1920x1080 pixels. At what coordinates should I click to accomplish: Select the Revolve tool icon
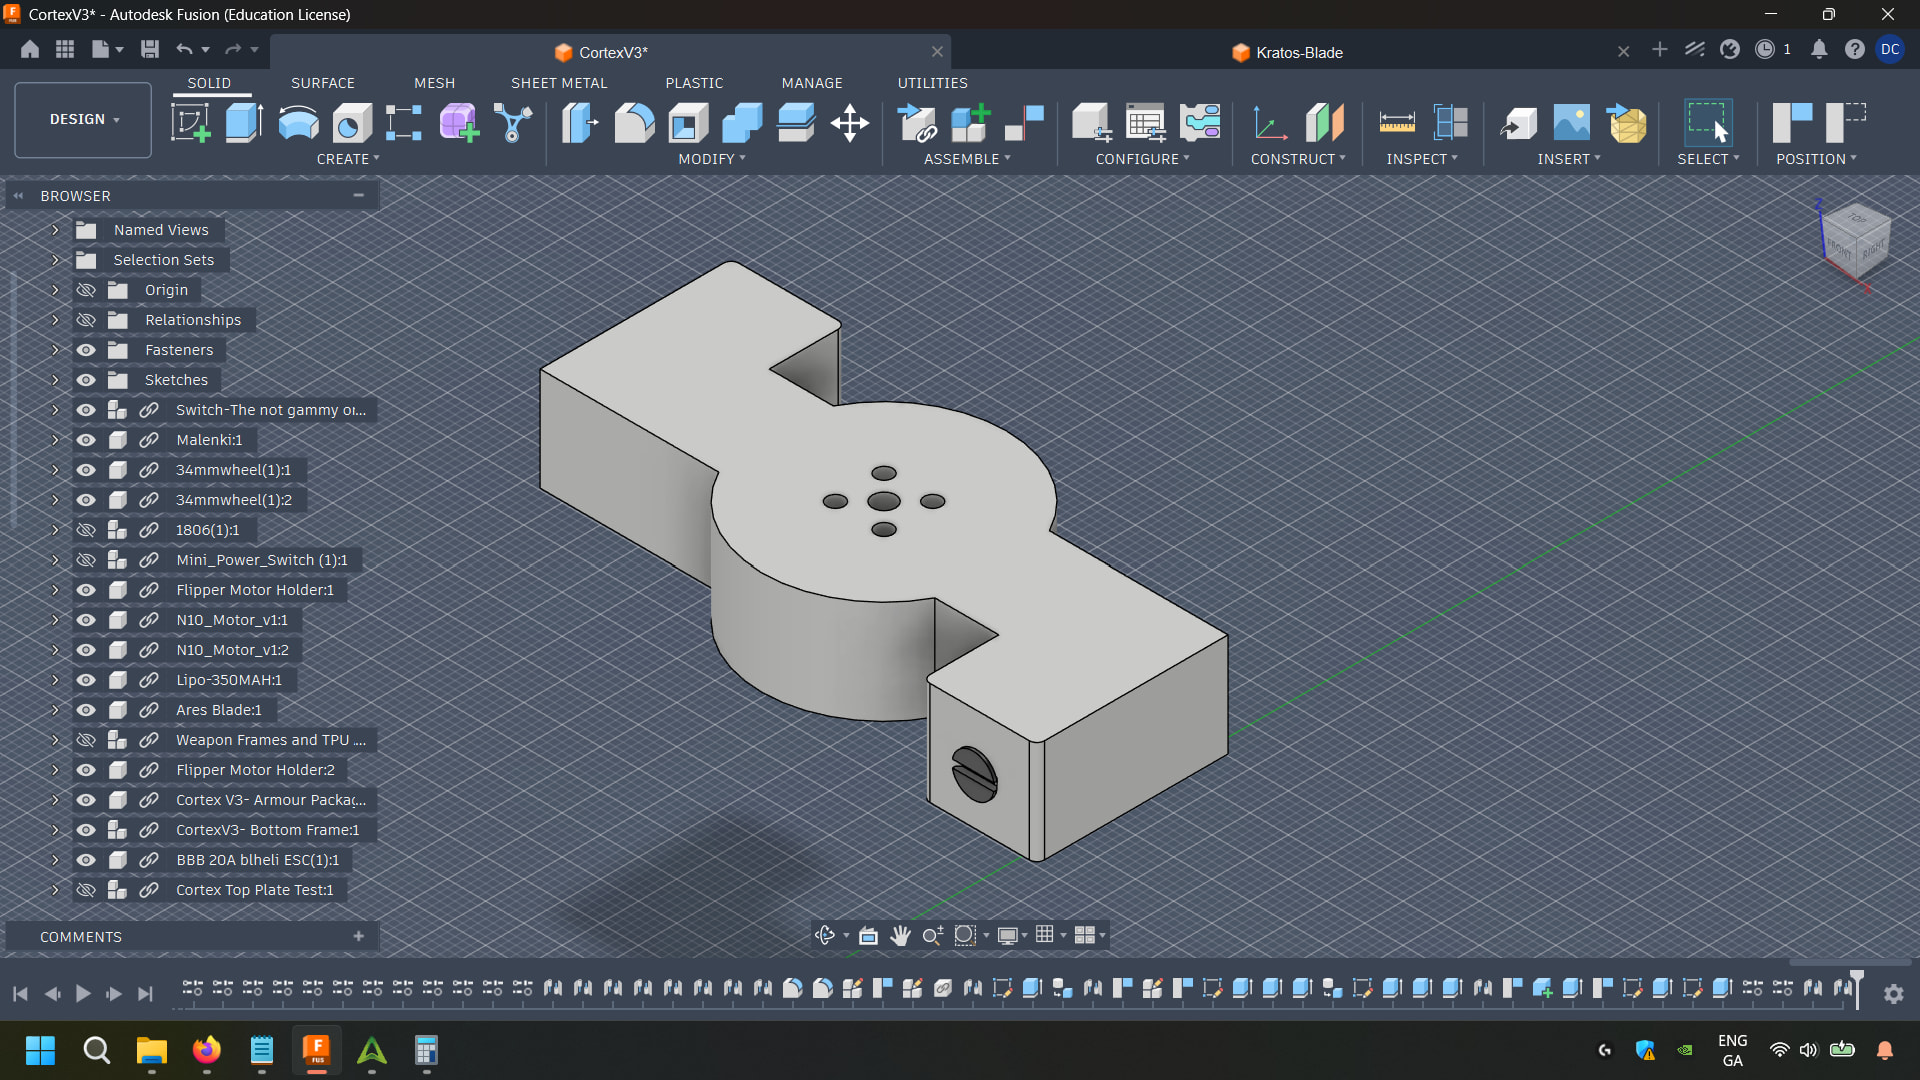pos(298,123)
